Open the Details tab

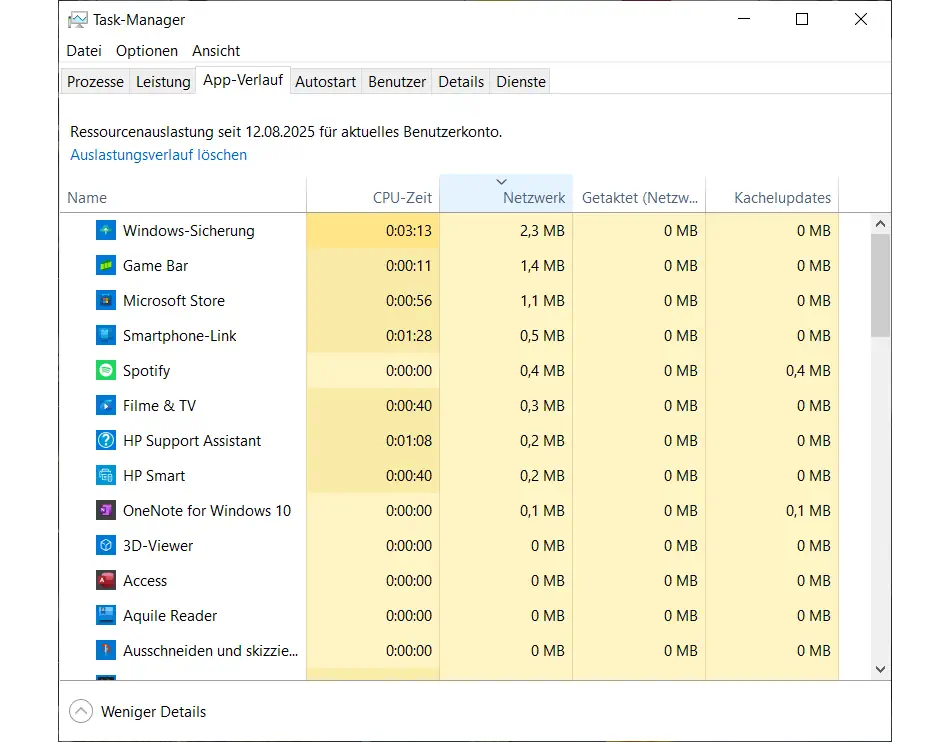click(x=461, y=82)
